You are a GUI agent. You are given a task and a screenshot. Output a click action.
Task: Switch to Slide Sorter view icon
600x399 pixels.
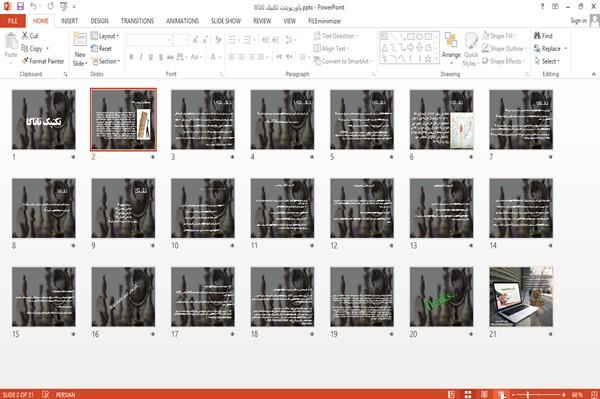(468, 394)
